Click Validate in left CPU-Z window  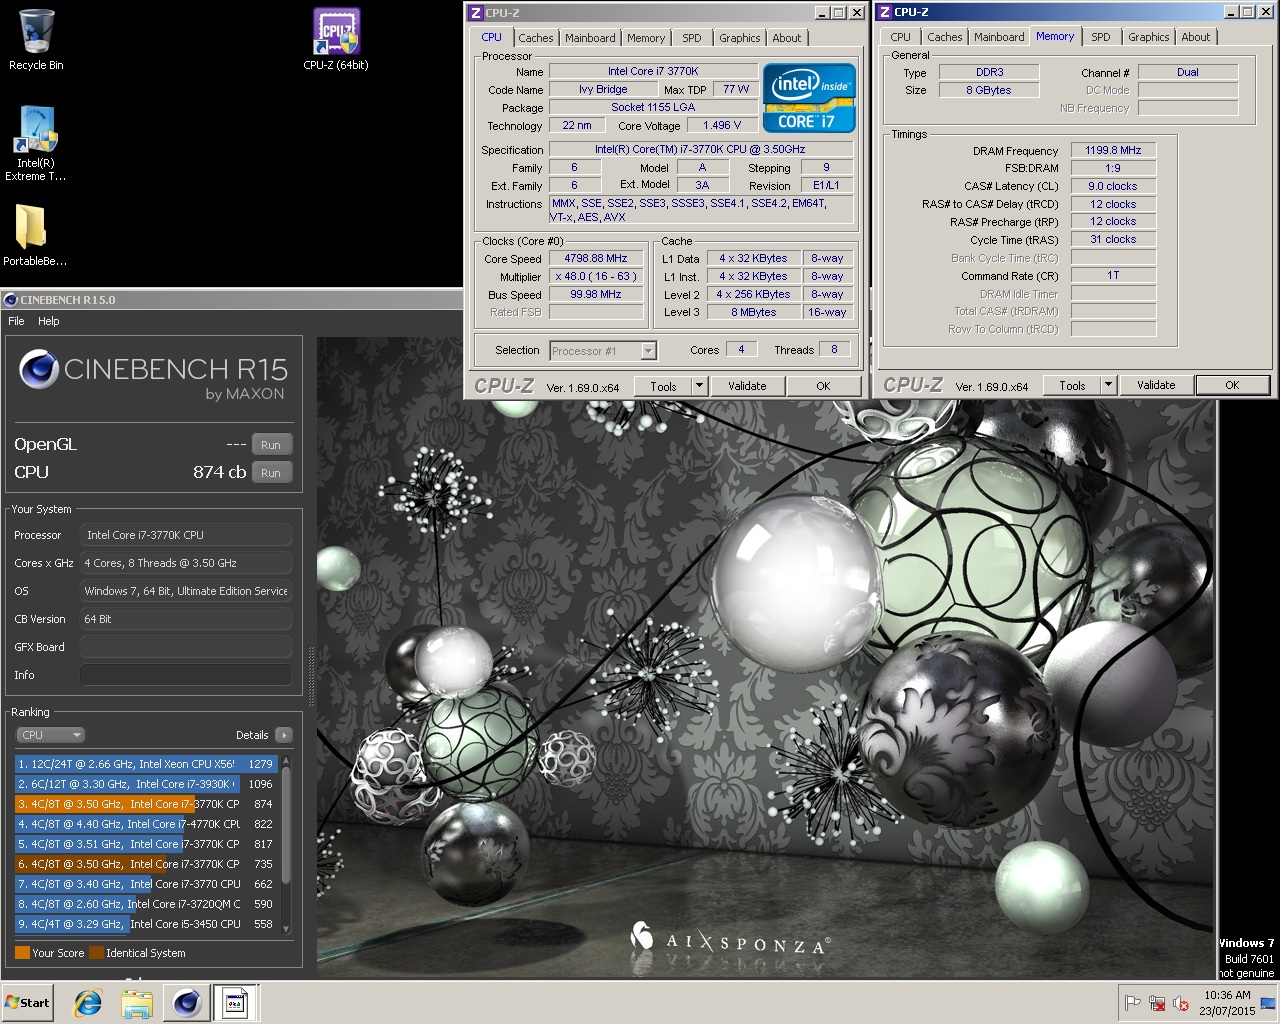tap(747, 387)
